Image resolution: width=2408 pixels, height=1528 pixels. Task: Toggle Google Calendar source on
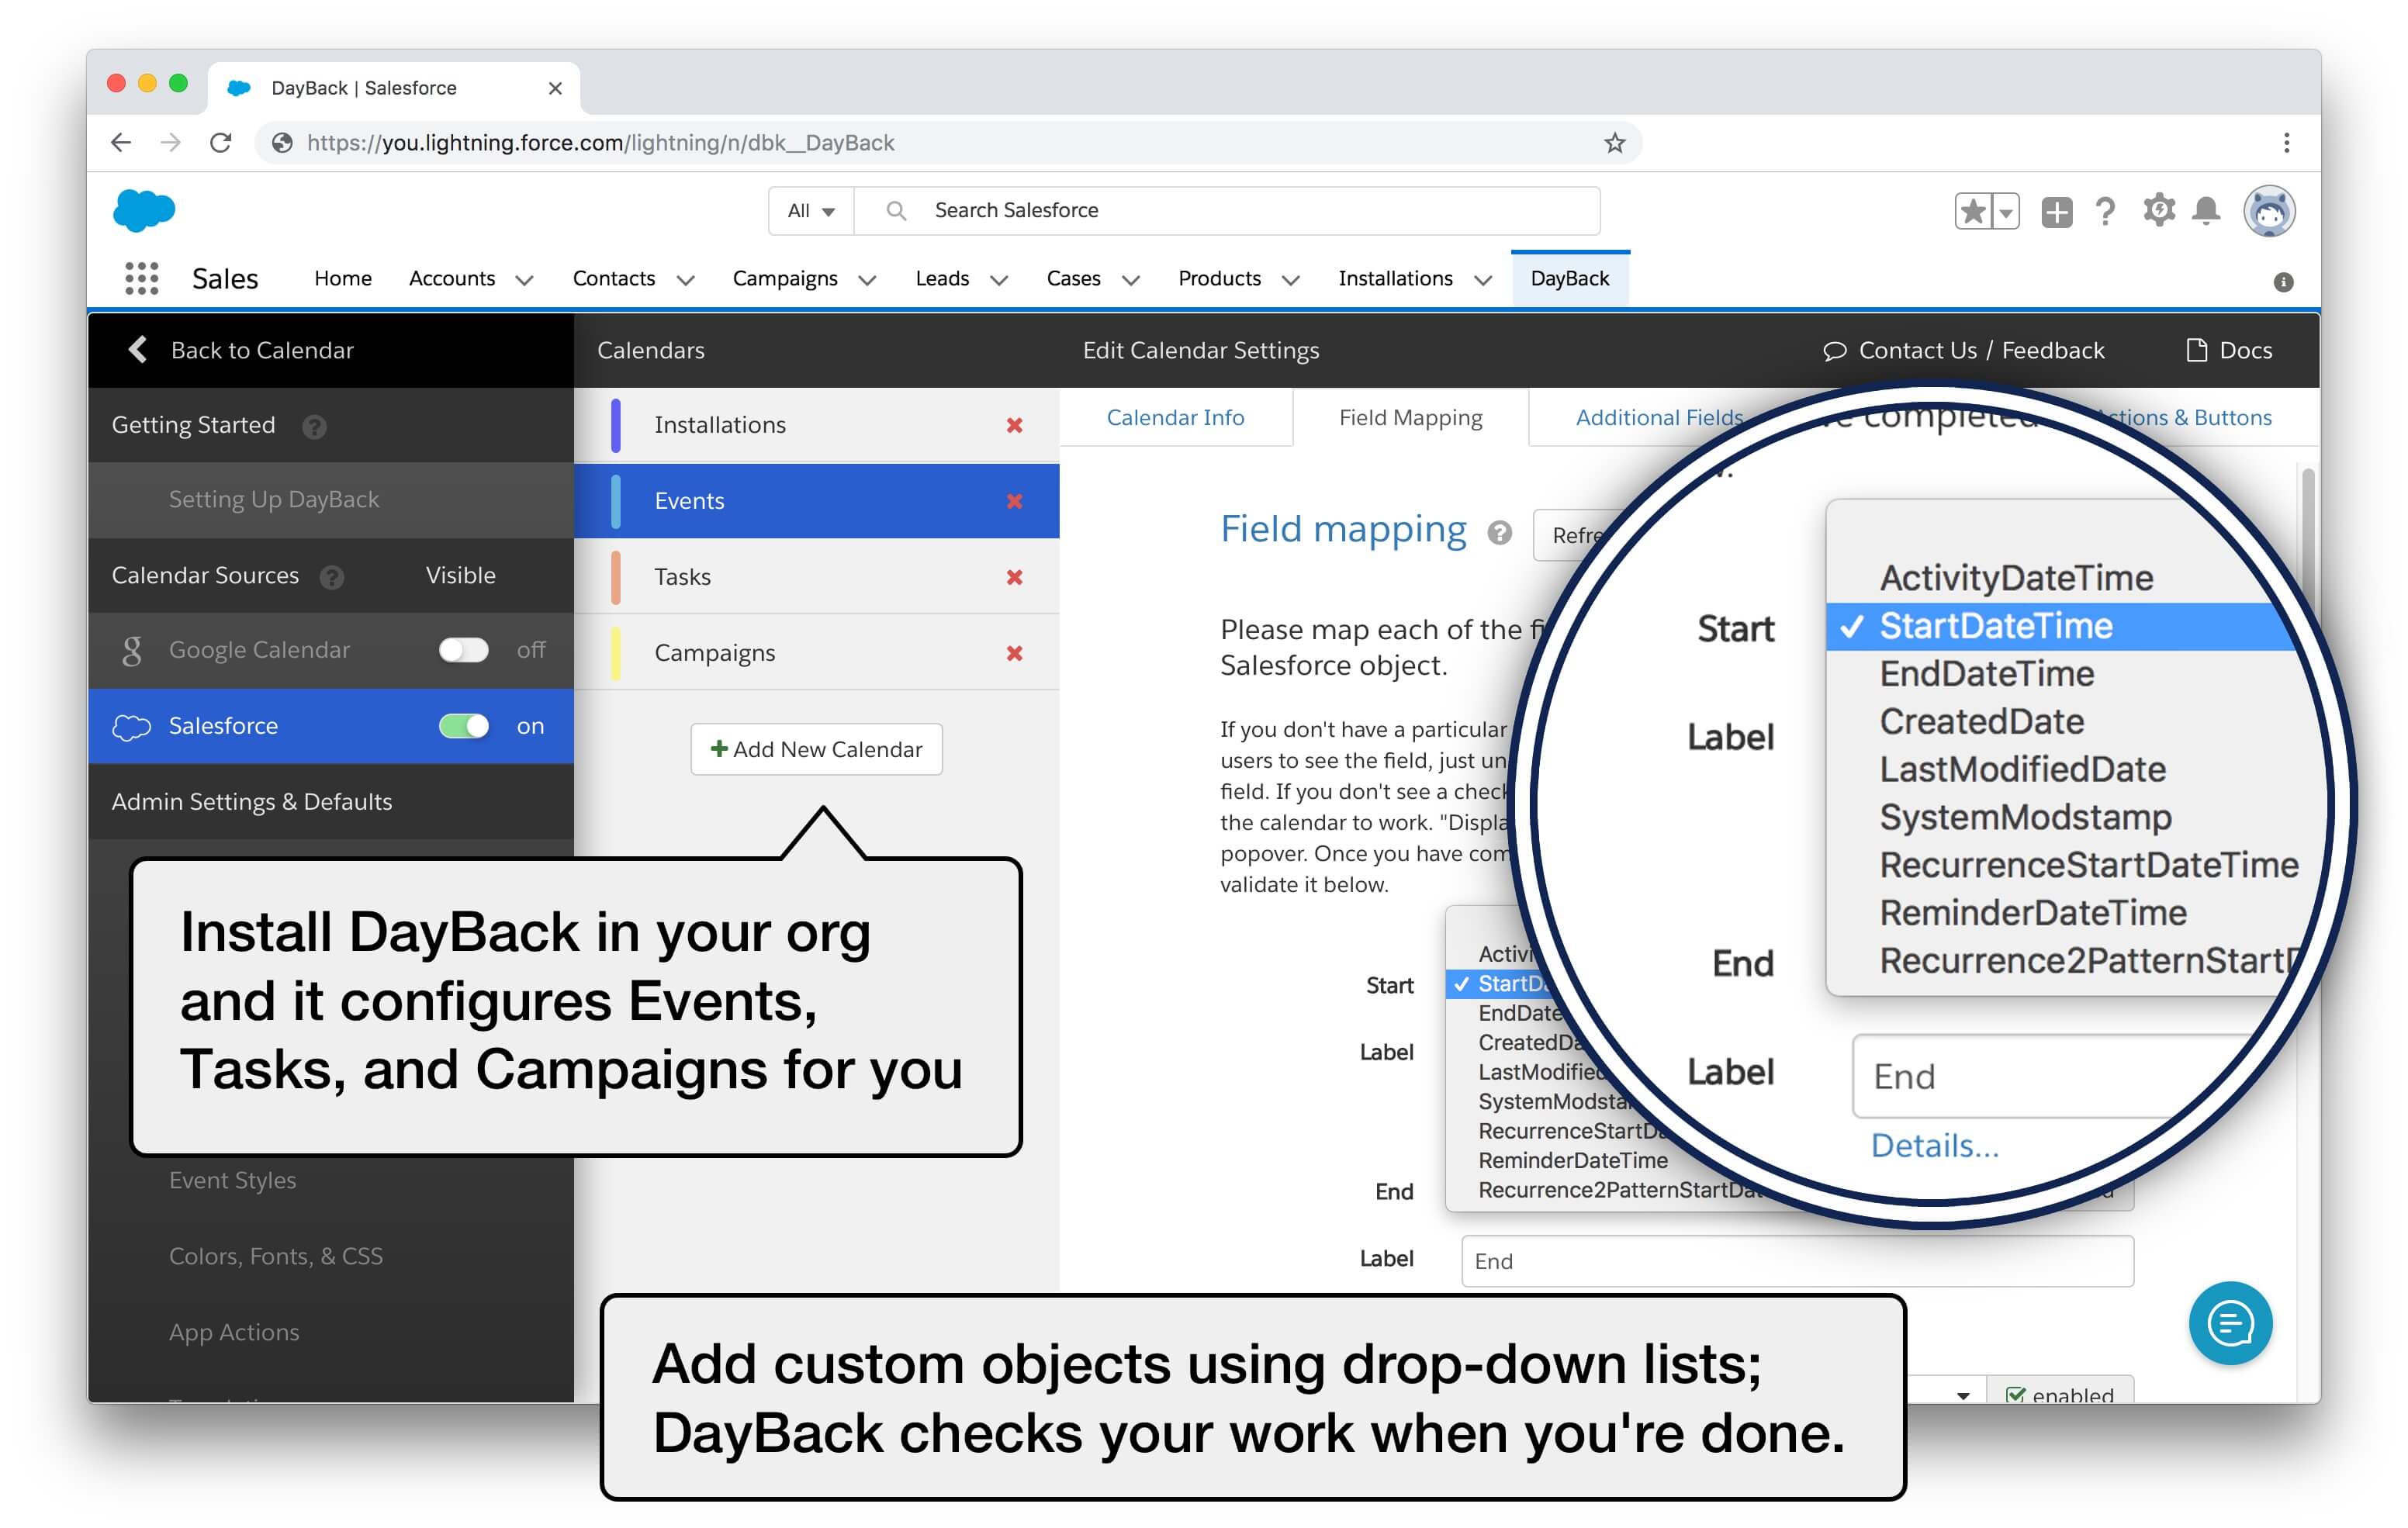(x=464, y=650)
